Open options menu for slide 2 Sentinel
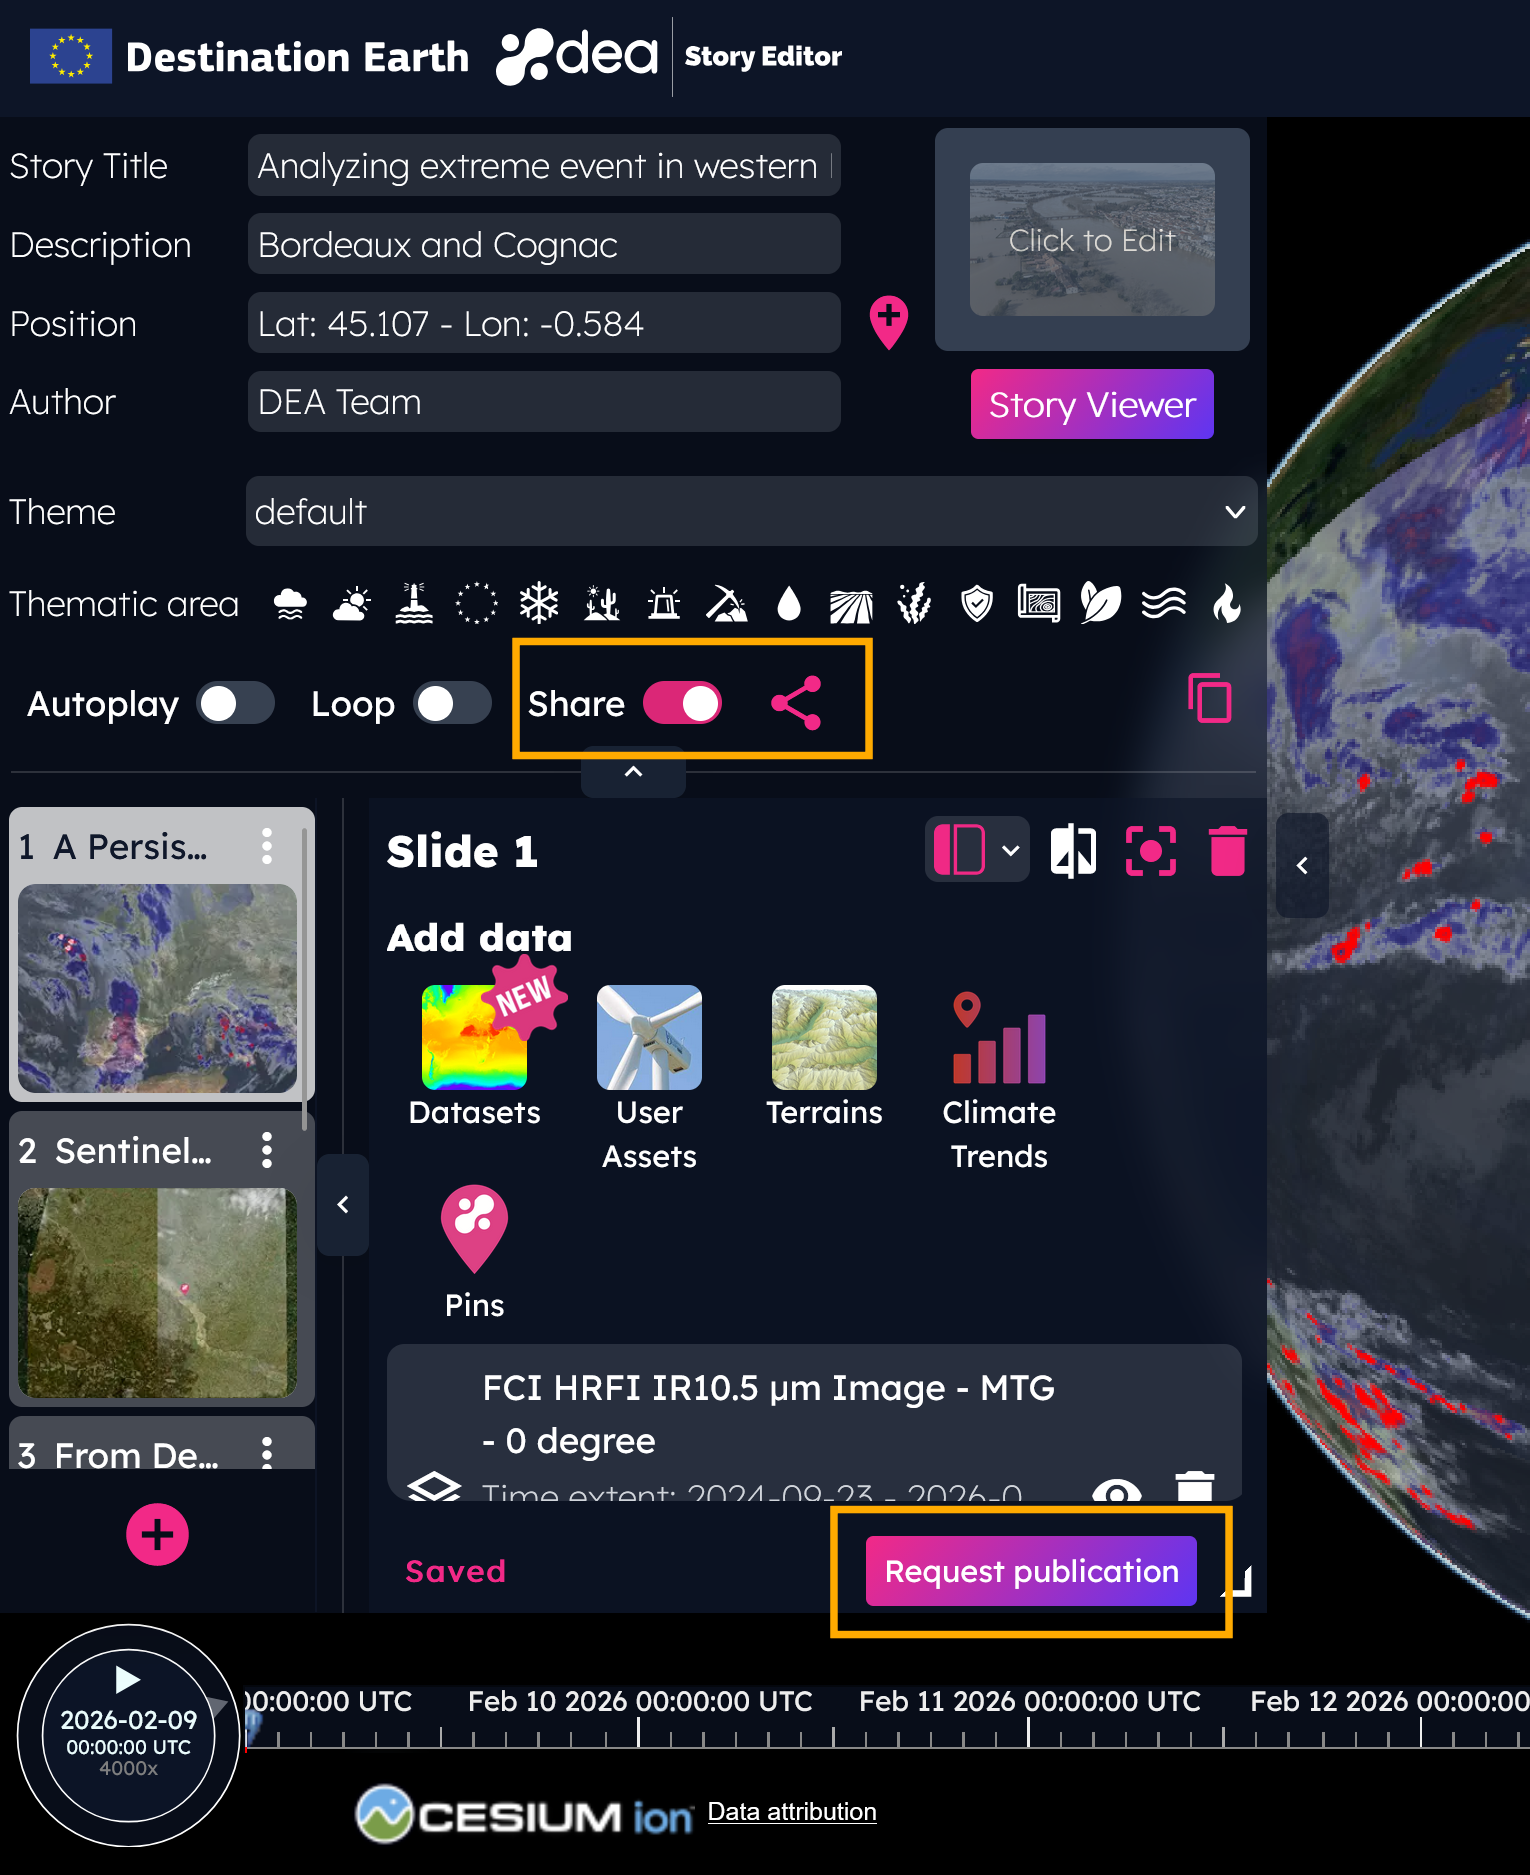 (267, 1150)
